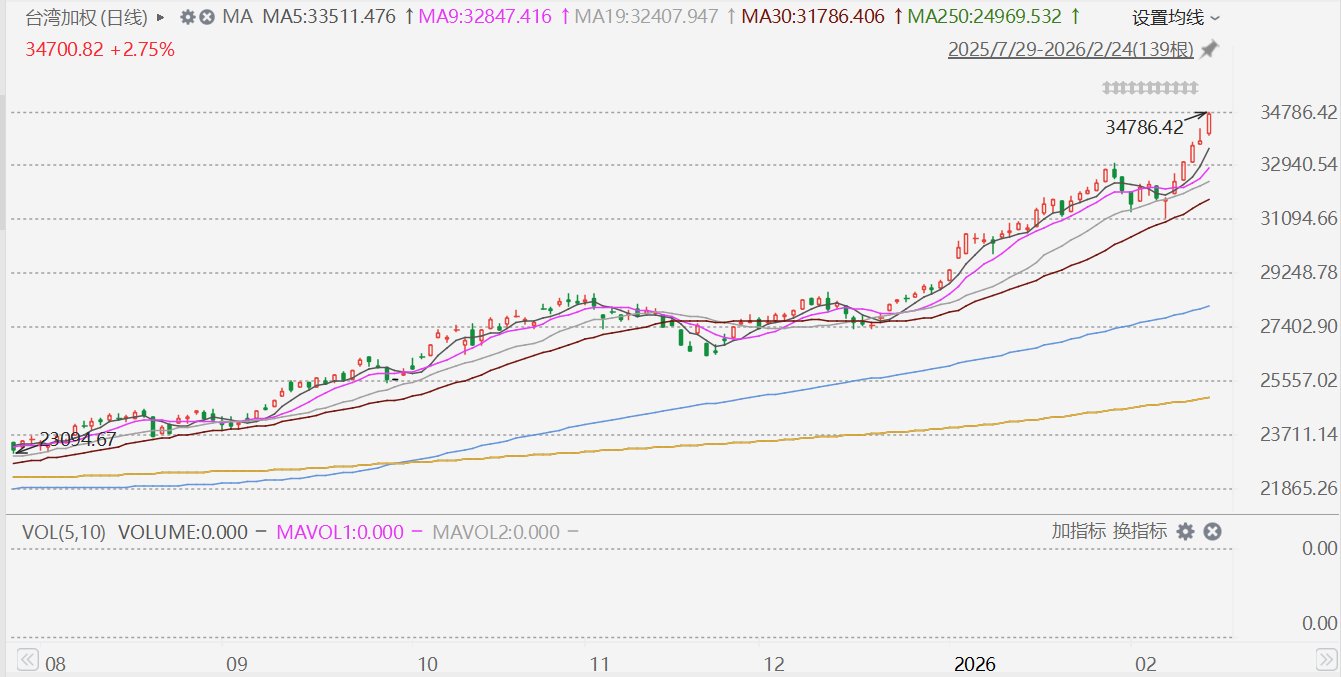Click 加指标 to add an indicator

pyautogui.click(x=1078, y=532)
